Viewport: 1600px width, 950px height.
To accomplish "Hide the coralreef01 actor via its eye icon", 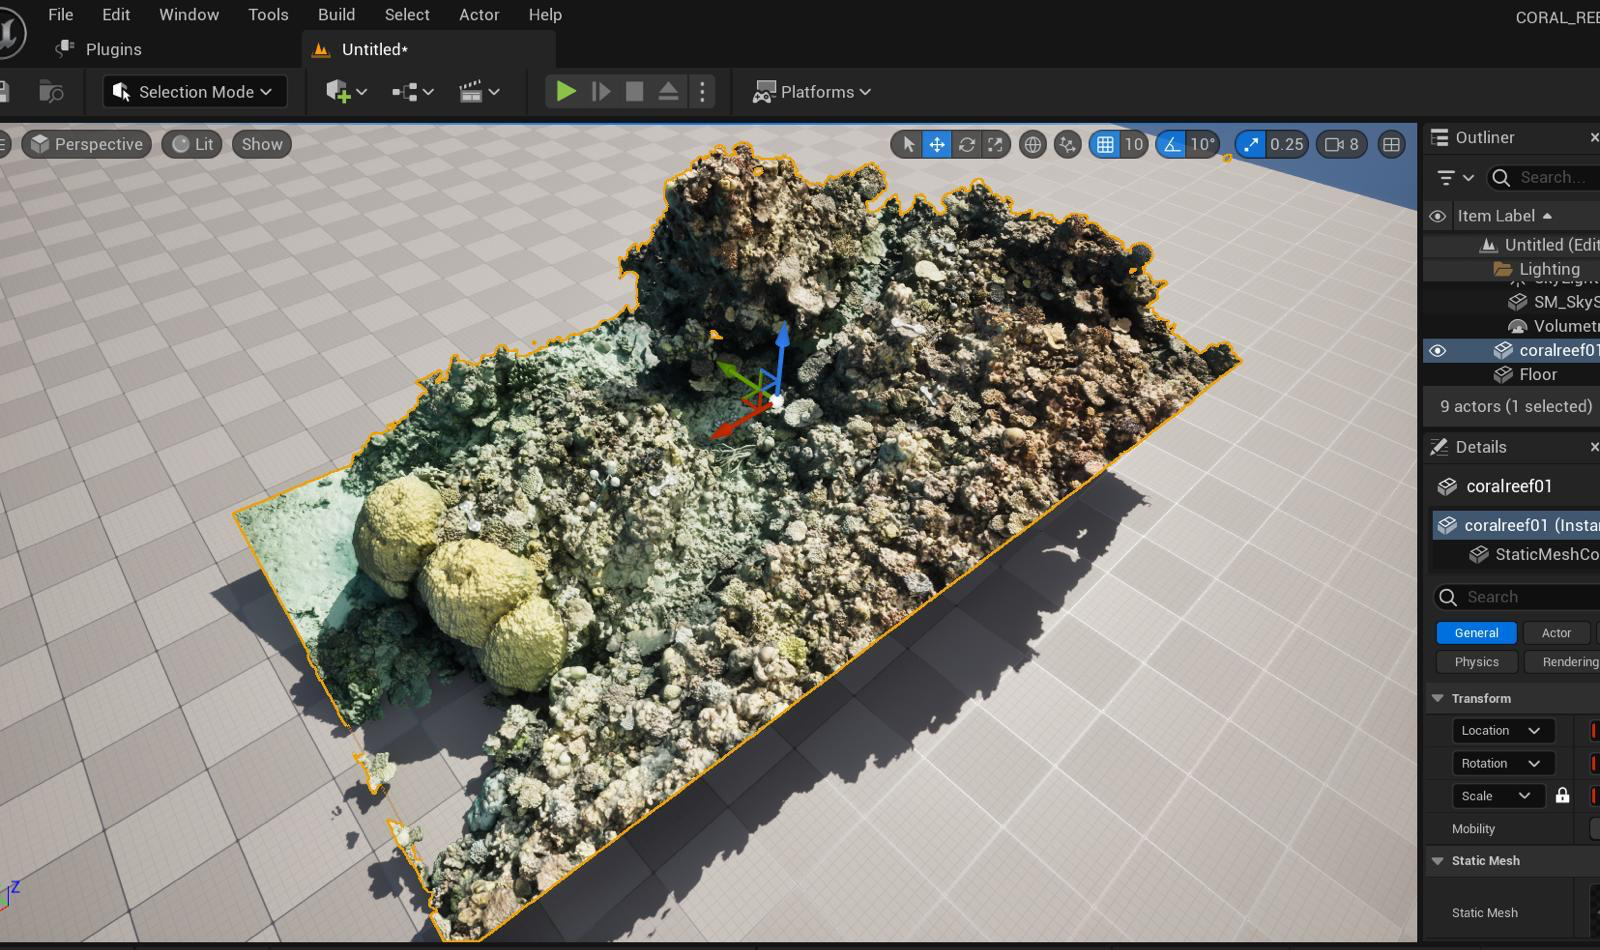I will [1438, 350].
